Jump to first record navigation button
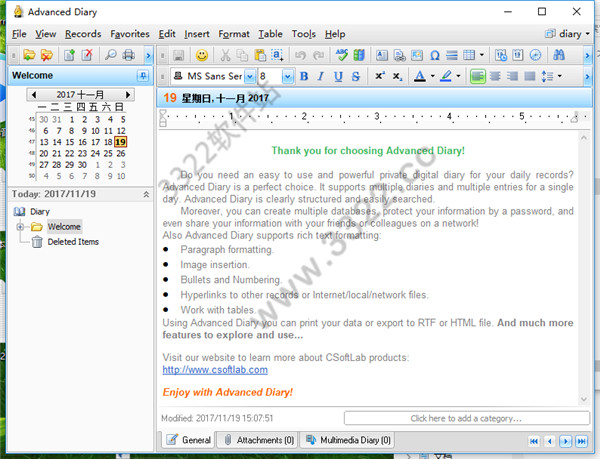600x459 pixels. [x=534, y=441]
